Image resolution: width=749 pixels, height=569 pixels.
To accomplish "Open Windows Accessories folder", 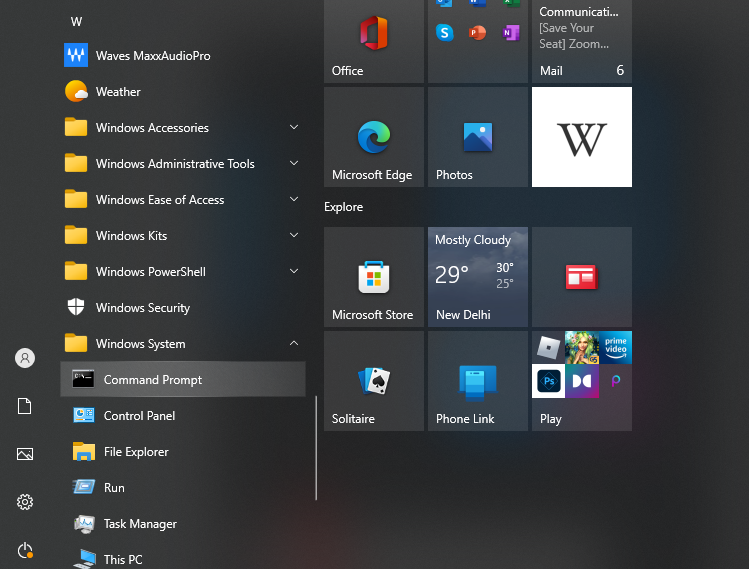I will pos(183,128).
